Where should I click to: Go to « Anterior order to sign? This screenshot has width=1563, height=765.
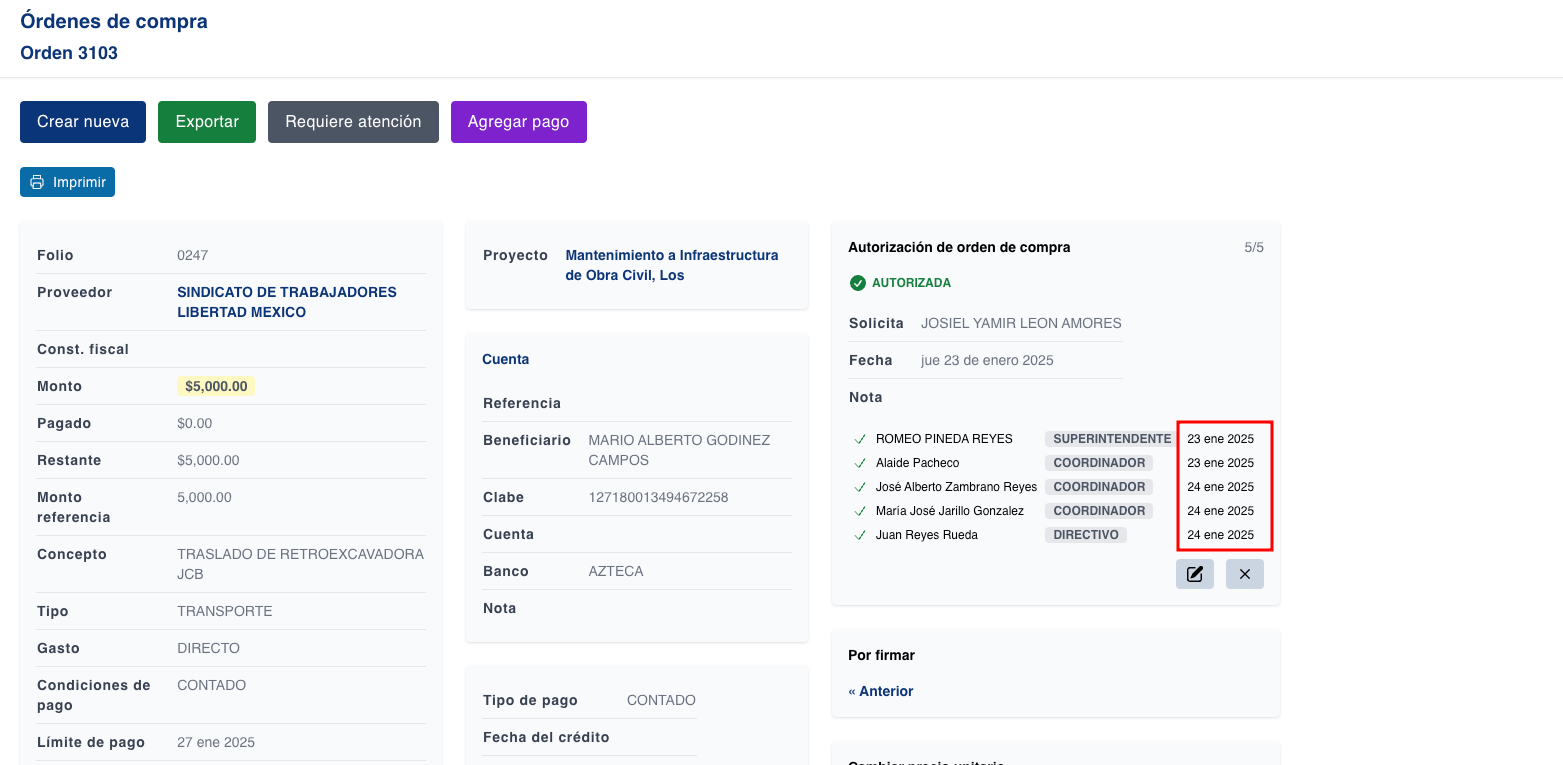pos(880,691)
